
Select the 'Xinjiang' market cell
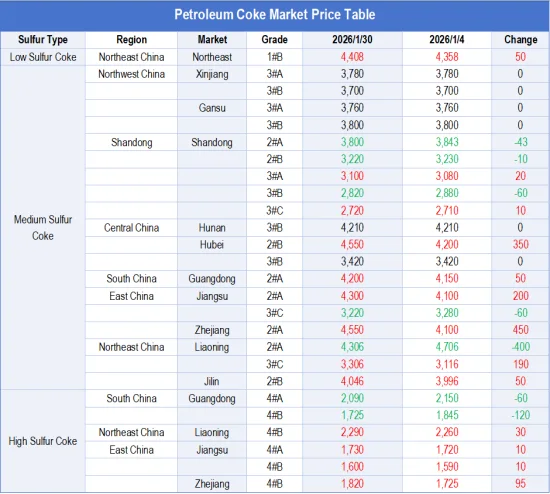coord(212,74)
